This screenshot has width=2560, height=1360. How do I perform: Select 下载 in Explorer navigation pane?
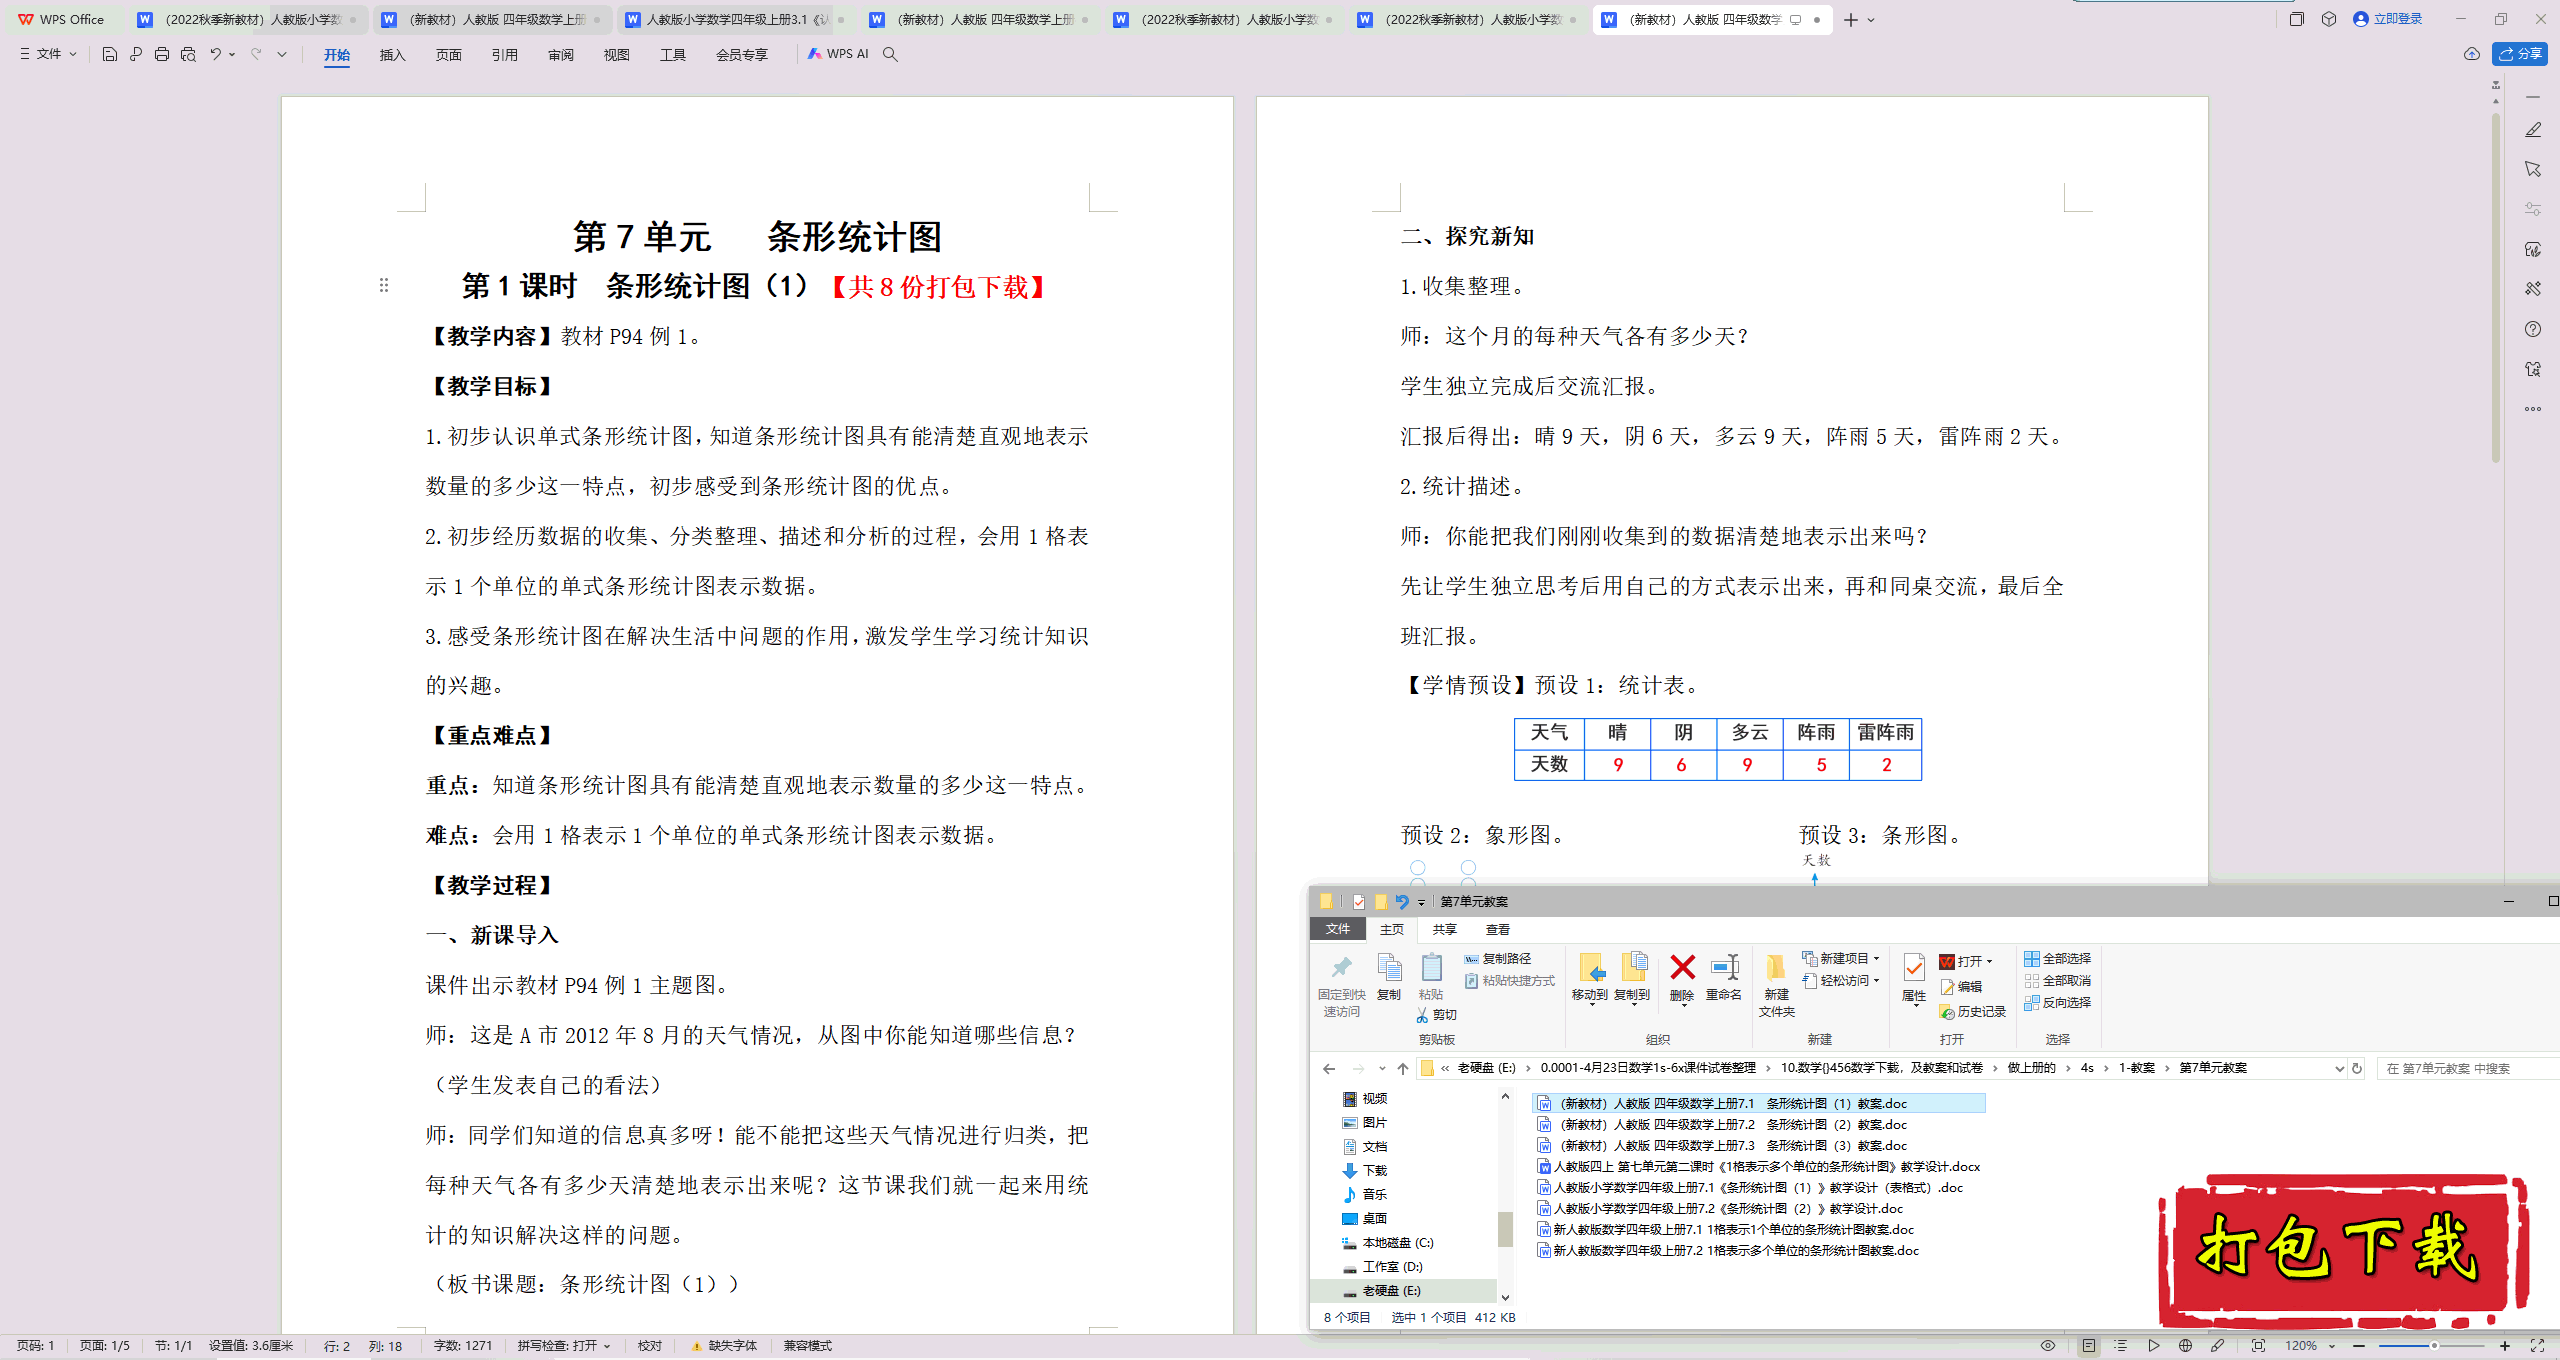point(1374,1171)
